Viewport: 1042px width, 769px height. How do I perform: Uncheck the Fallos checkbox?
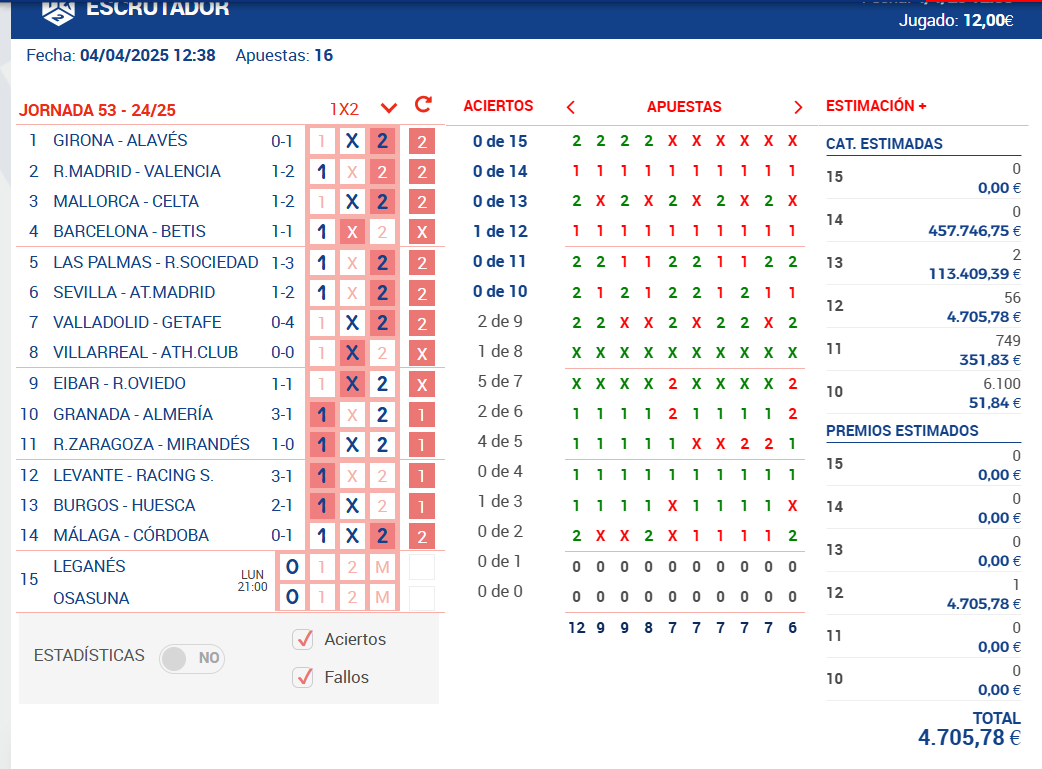303,677
